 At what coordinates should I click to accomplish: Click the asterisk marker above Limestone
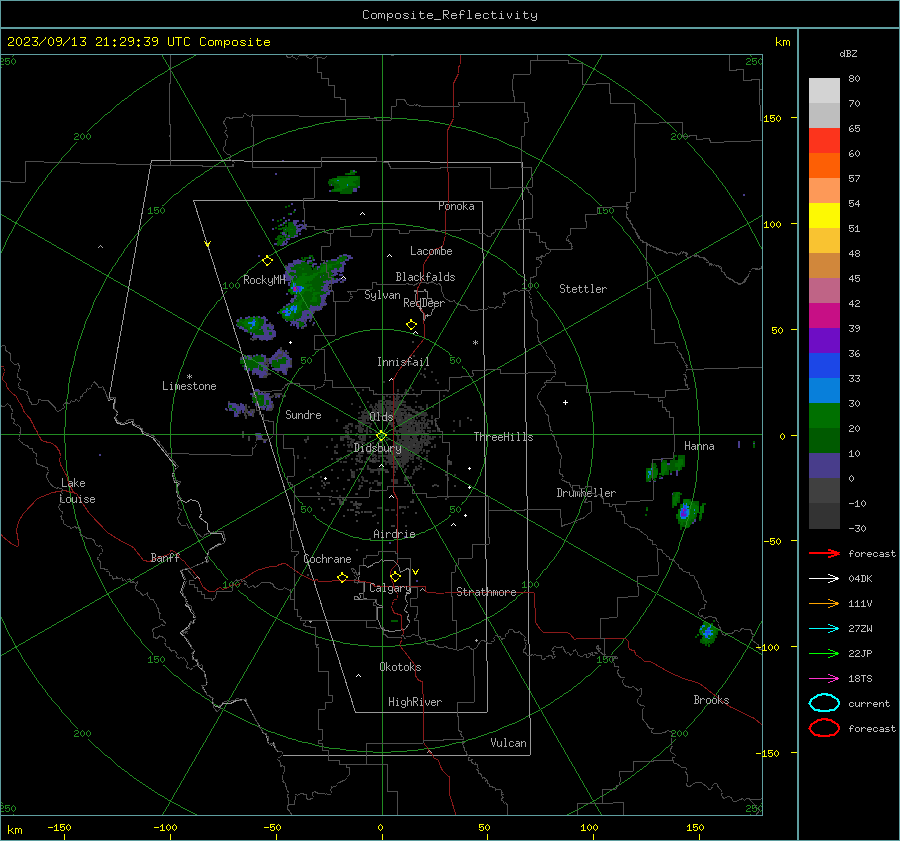(x=189, y=377)
